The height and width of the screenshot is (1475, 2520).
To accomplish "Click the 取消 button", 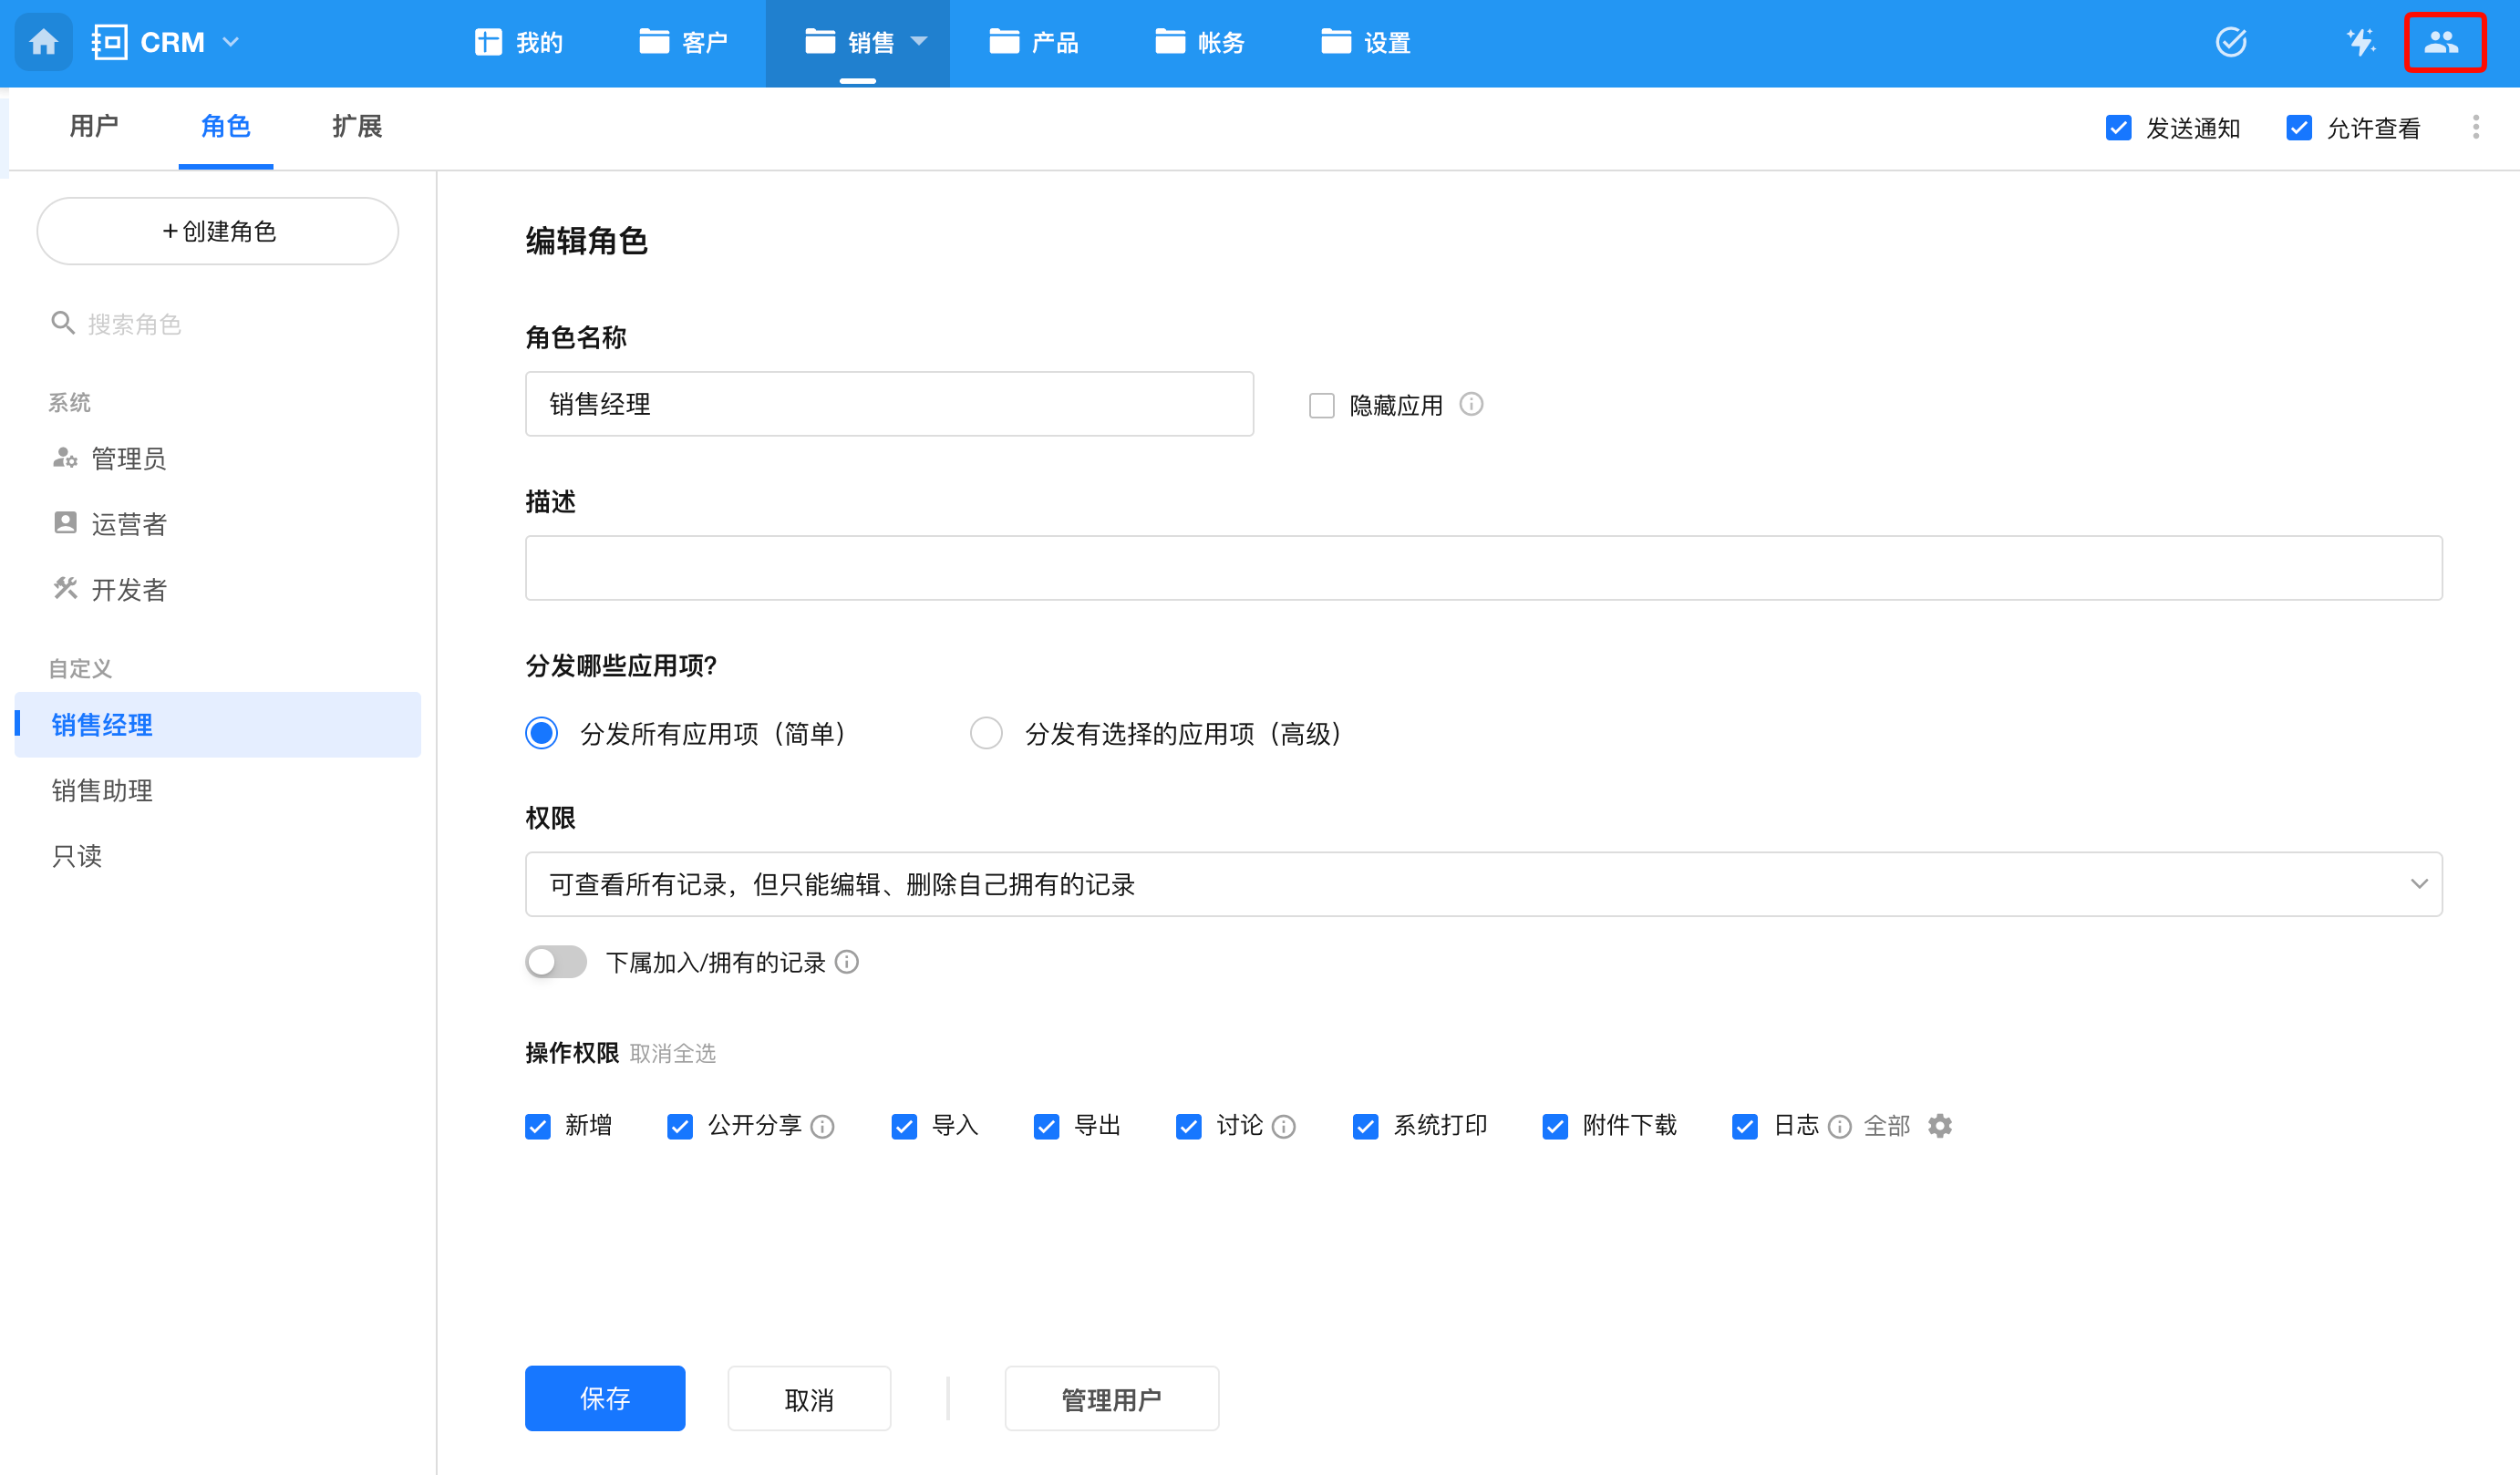I will (809, 1398).
